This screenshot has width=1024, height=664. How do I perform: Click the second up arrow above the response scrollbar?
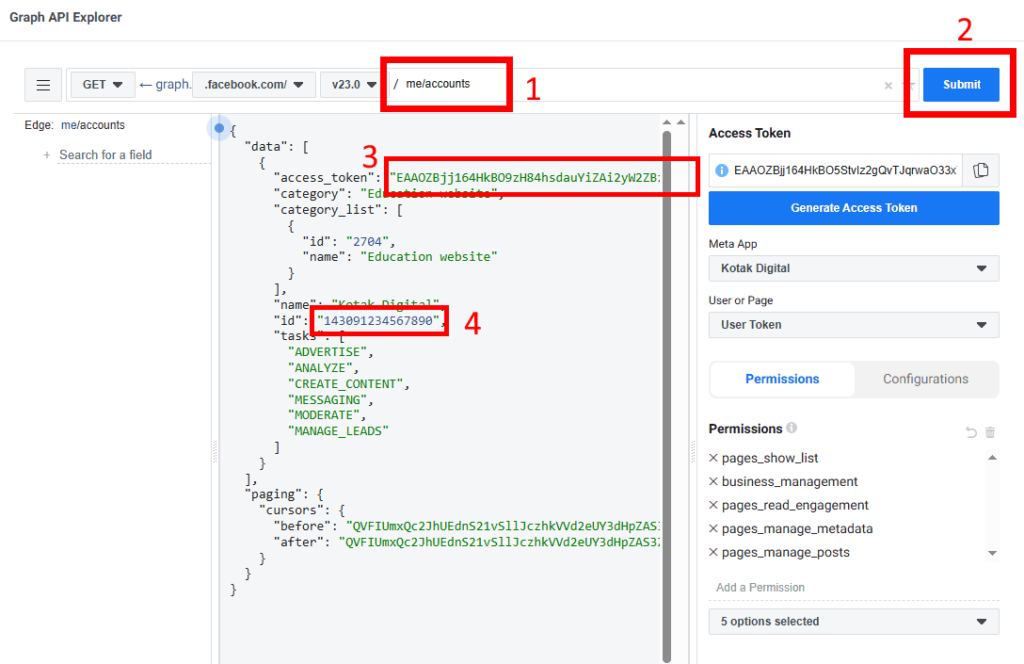681,122
